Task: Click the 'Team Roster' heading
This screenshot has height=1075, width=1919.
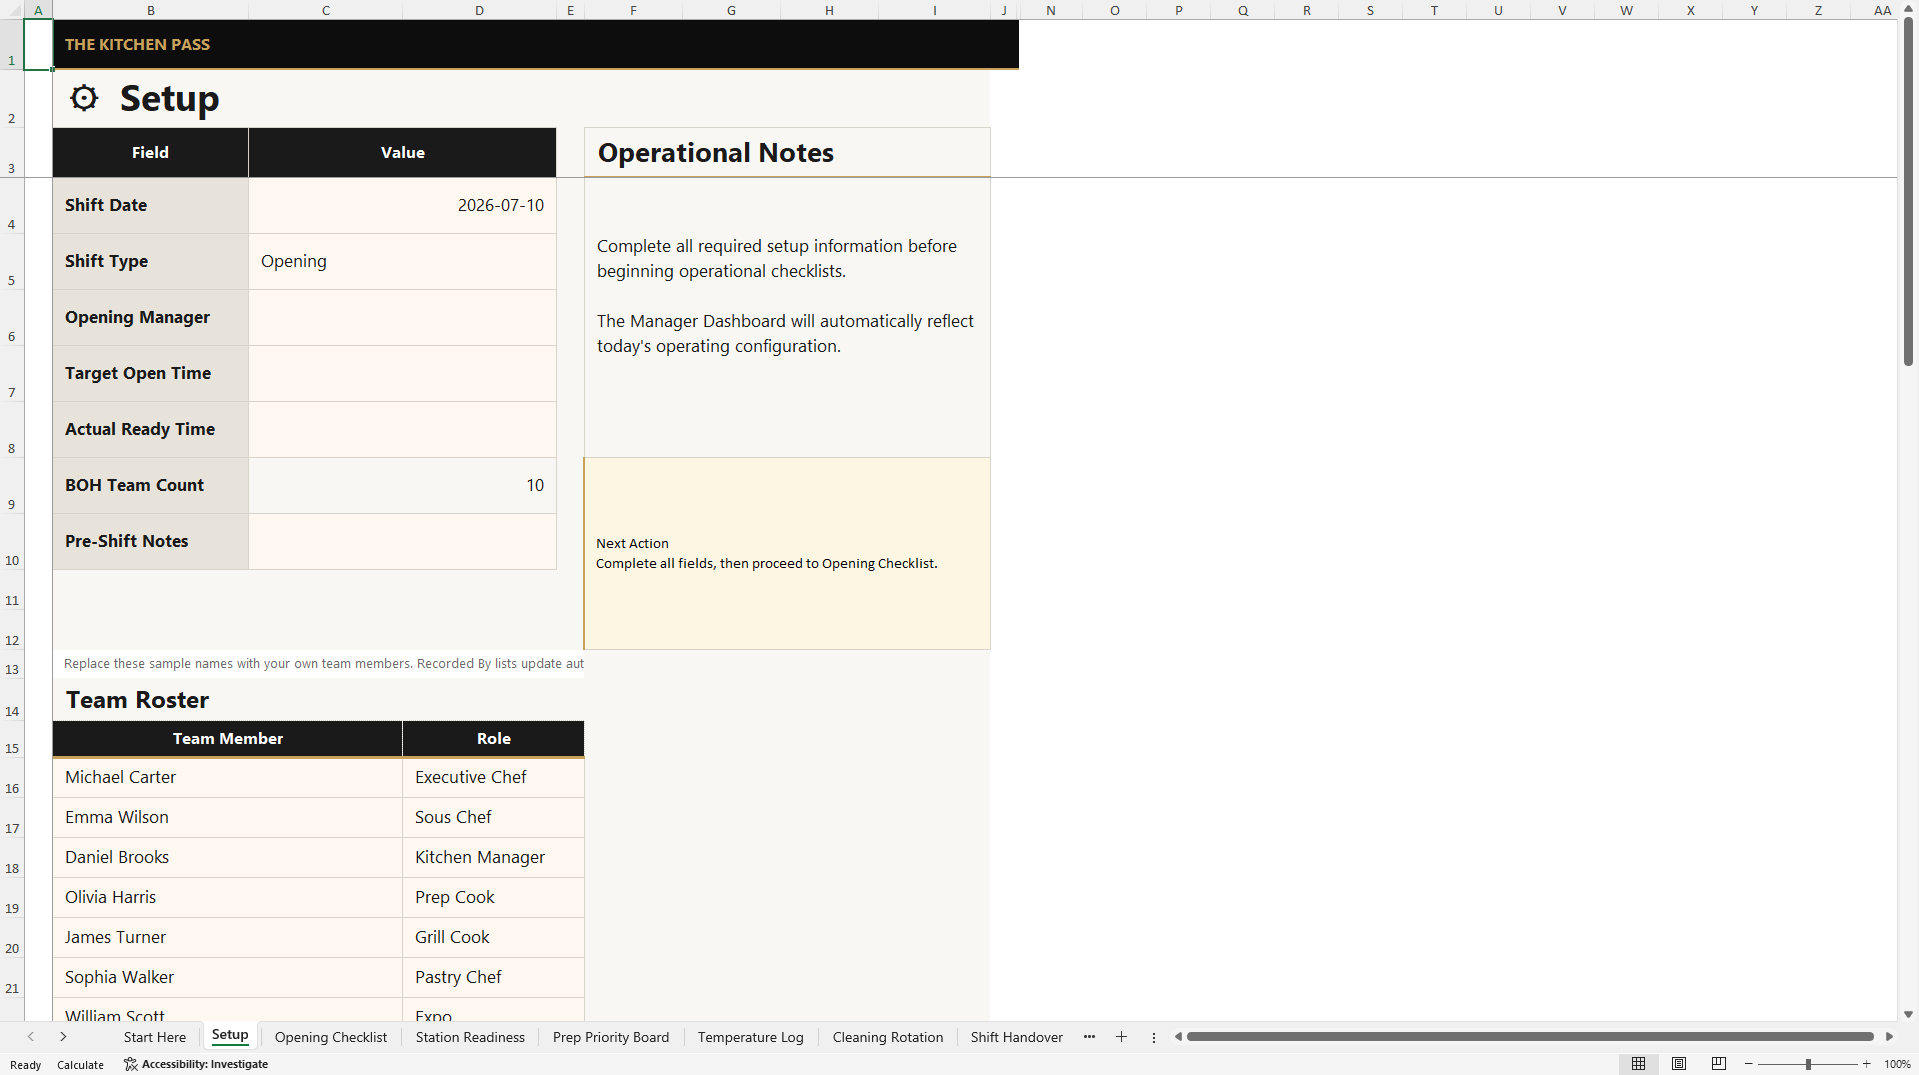Action: pos(137,700)
